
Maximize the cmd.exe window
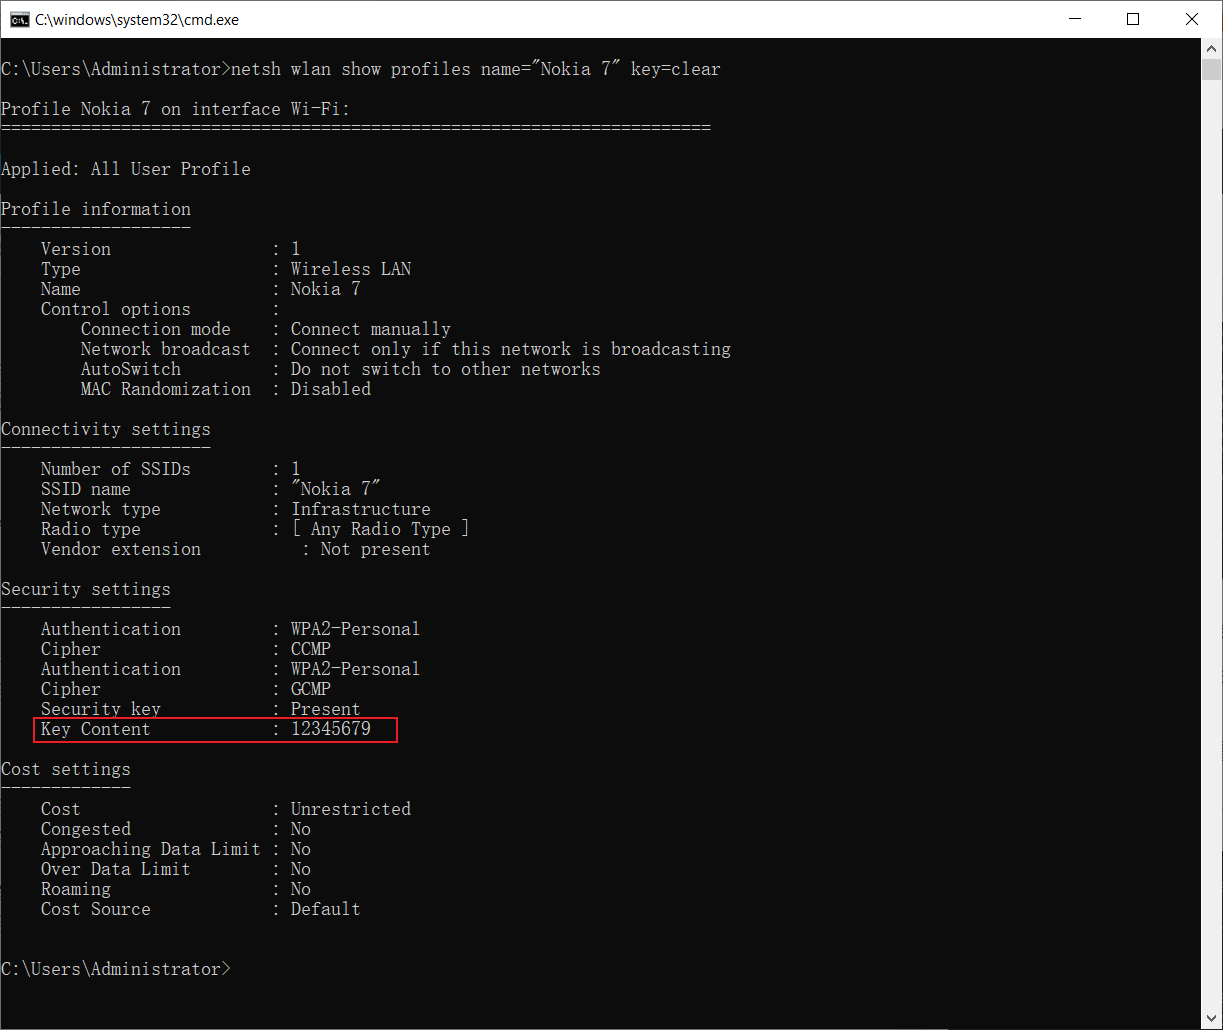(x=1133, y=19)
